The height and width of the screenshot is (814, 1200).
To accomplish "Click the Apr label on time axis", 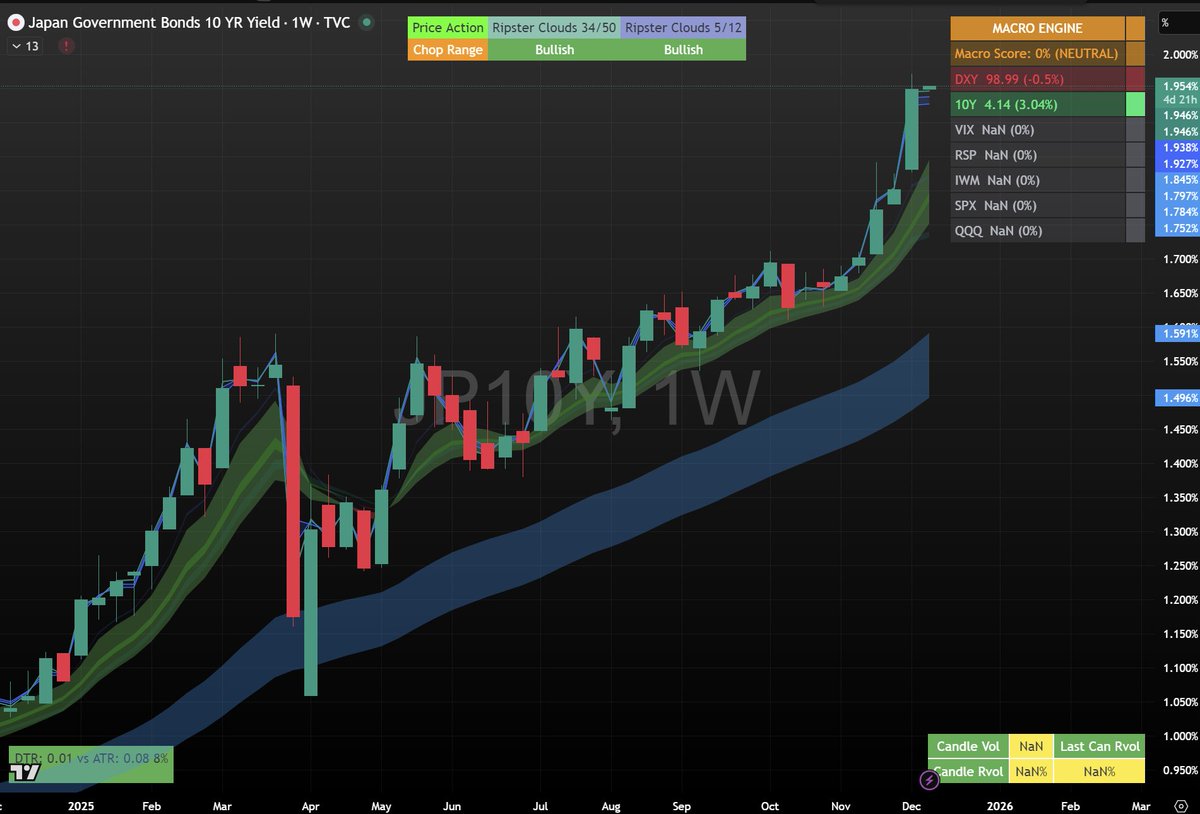I will point(309,804).
